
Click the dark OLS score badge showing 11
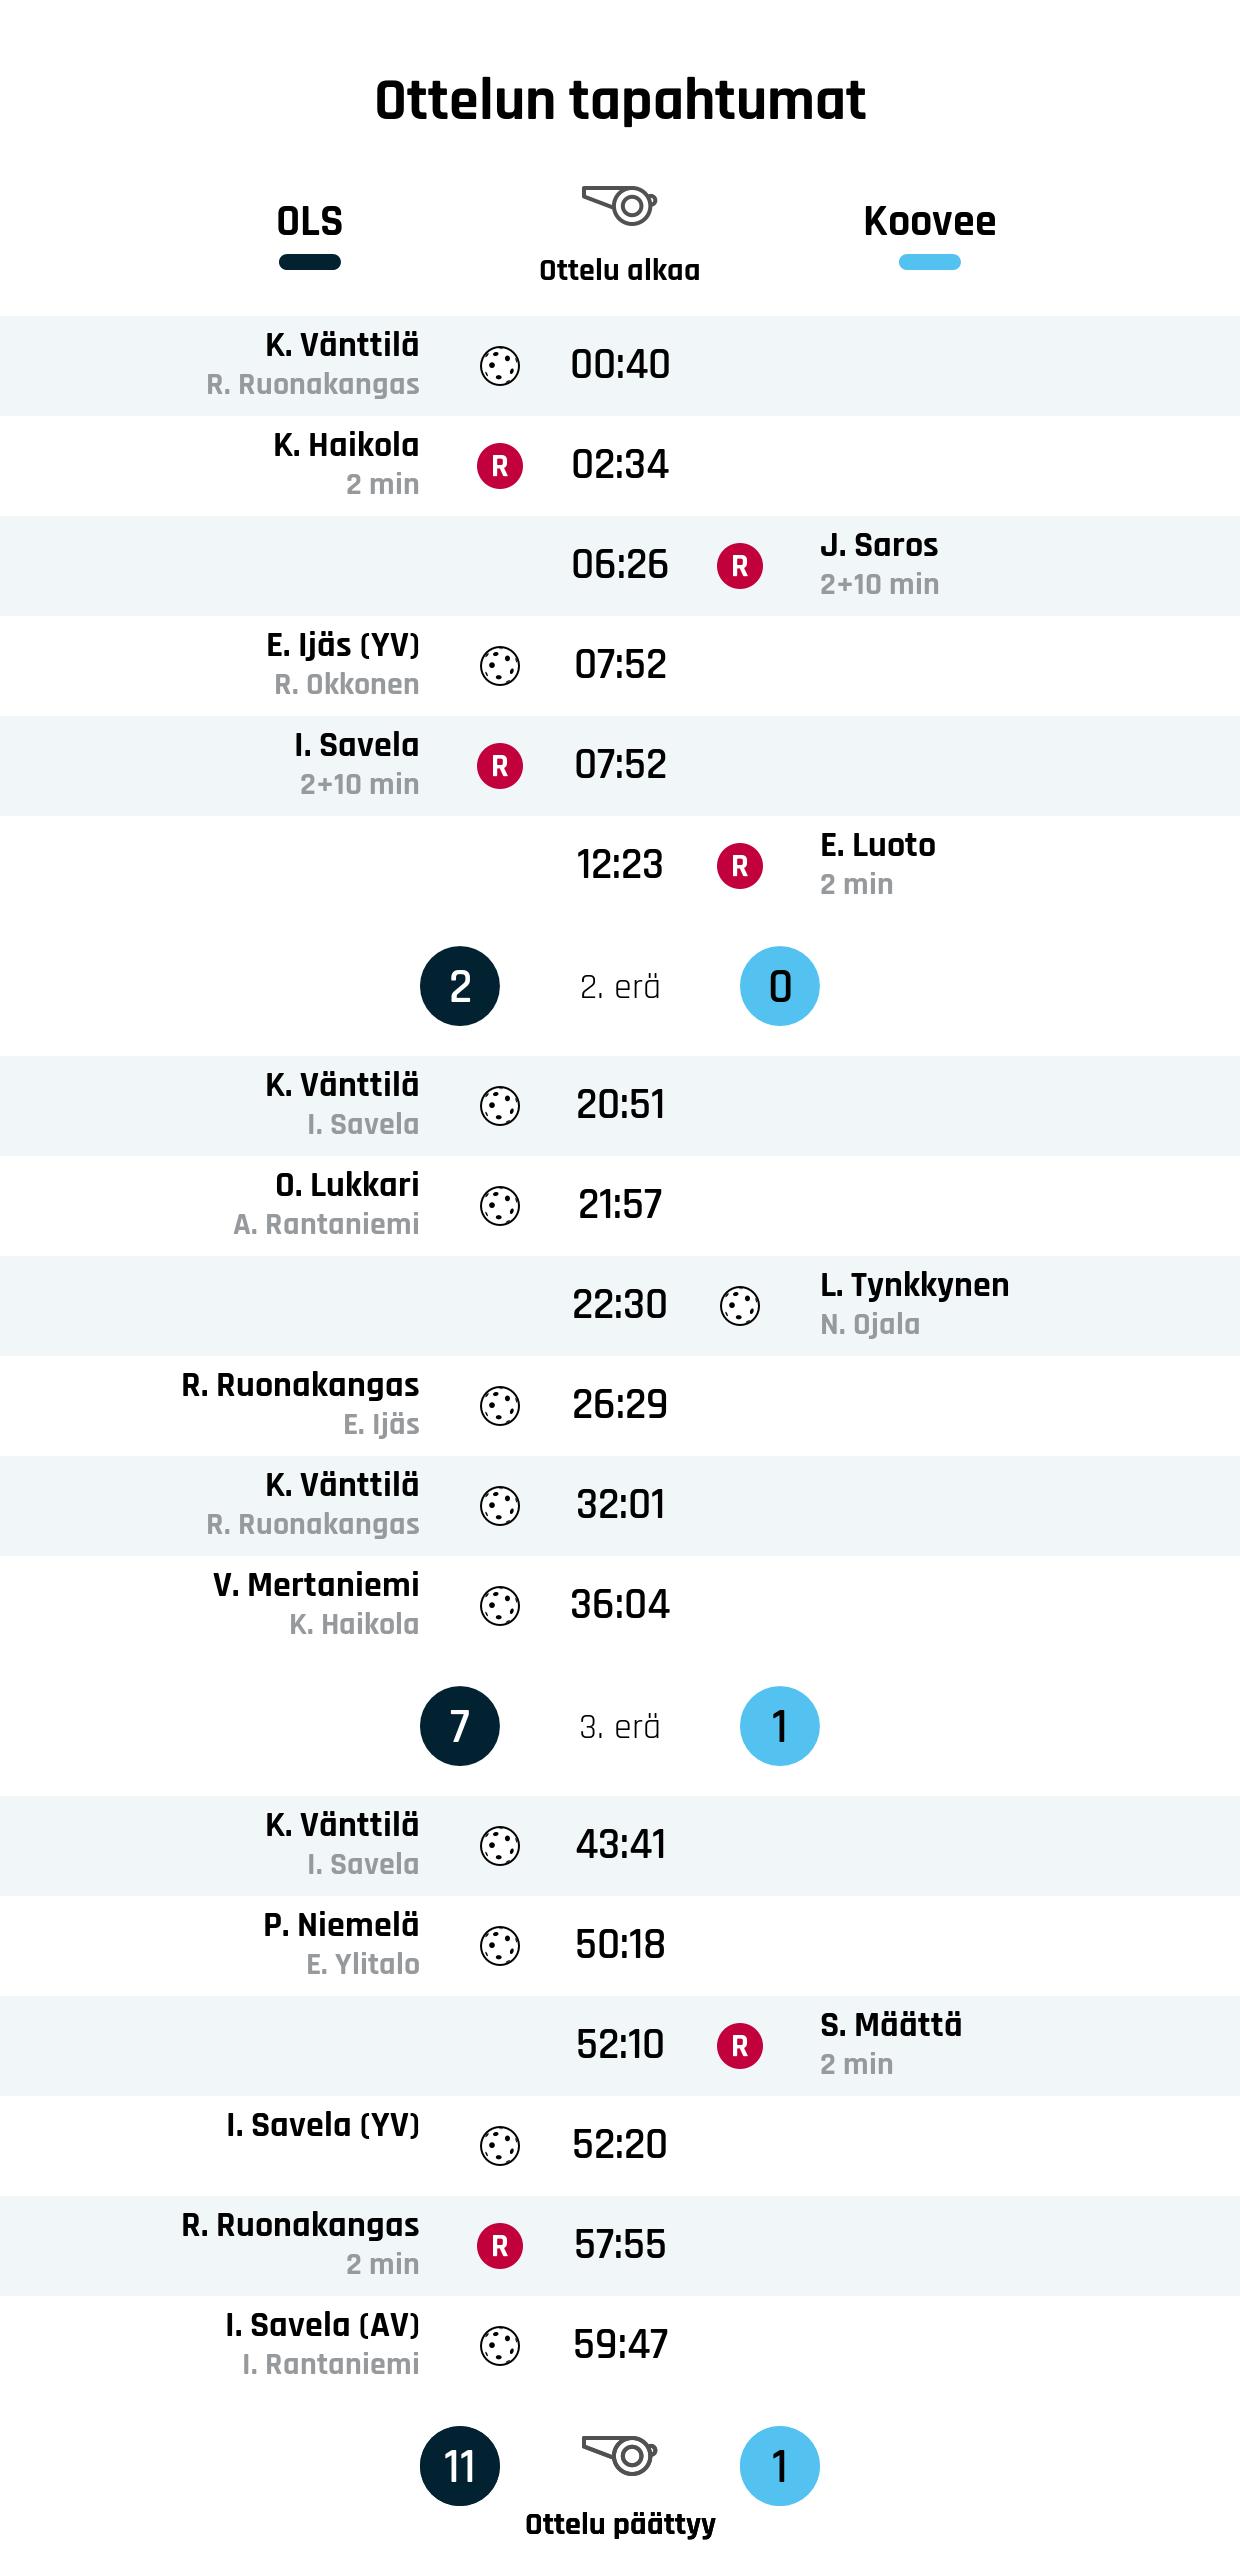click(460, 2466)
